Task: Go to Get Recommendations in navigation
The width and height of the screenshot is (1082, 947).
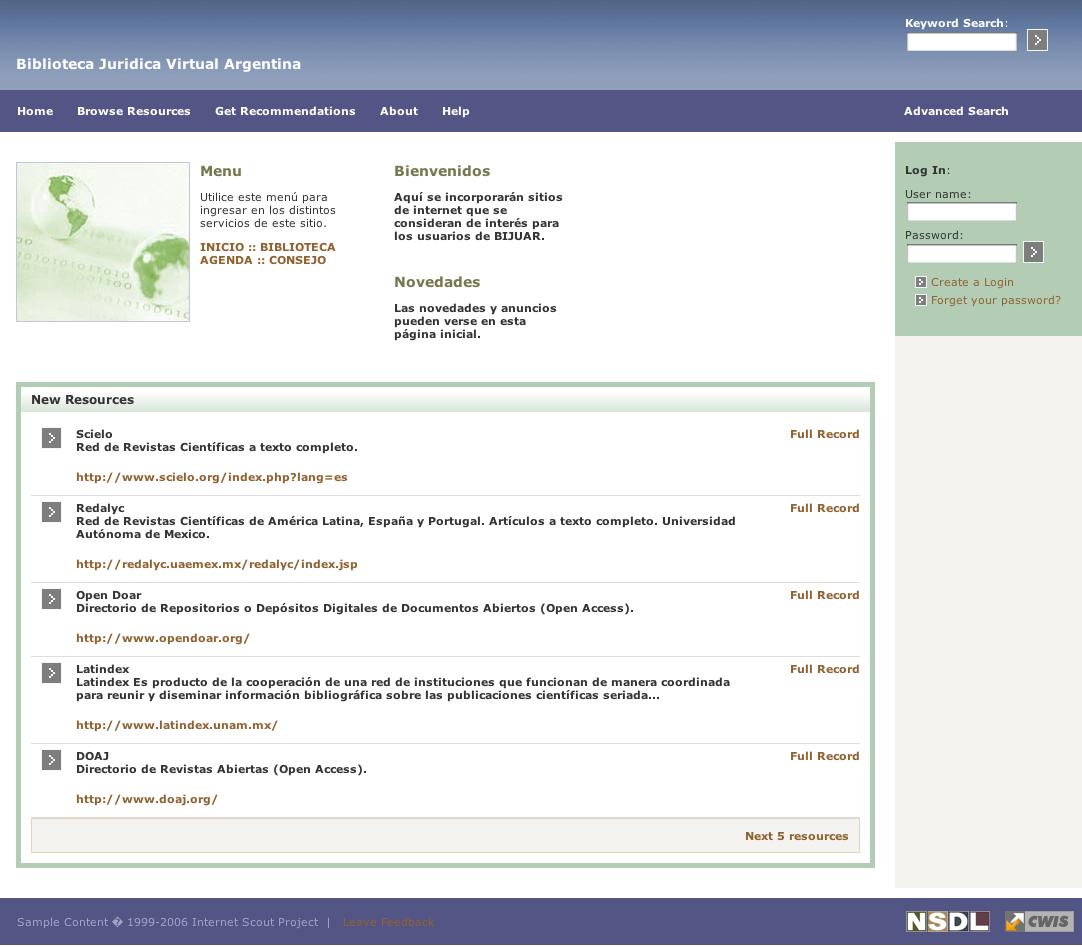Action: pos(285,111)
